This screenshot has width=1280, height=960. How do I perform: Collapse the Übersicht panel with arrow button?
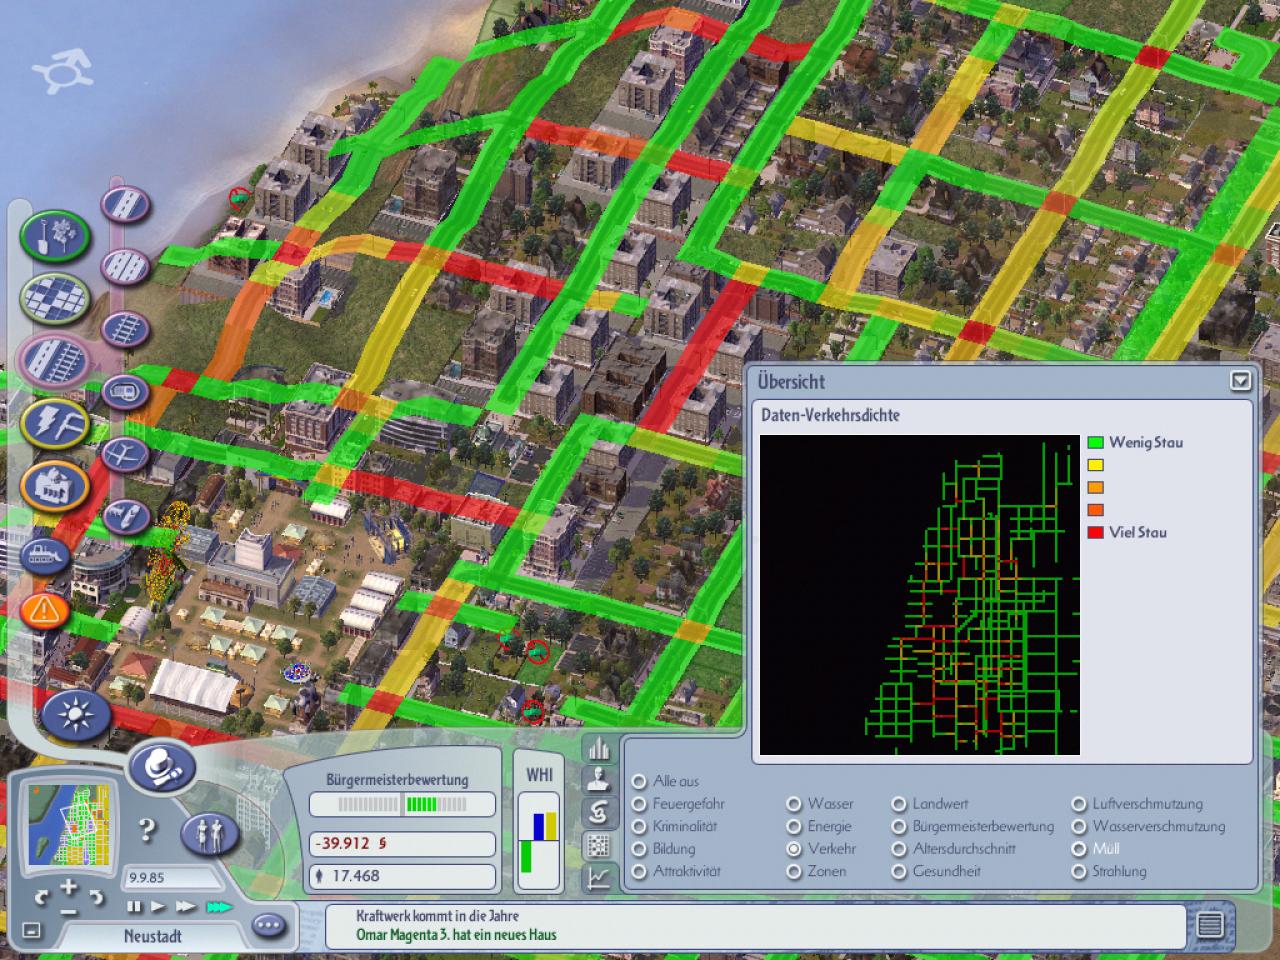pos(1240,380)
